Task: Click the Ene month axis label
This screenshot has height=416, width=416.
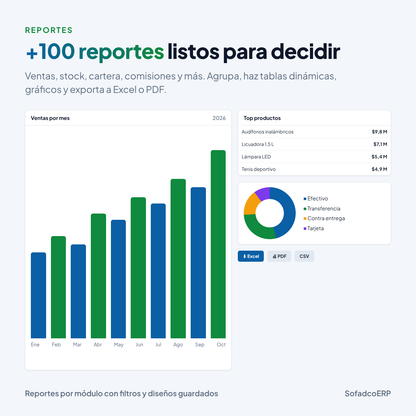Action: pyautogui.click(x=35, y=344)
